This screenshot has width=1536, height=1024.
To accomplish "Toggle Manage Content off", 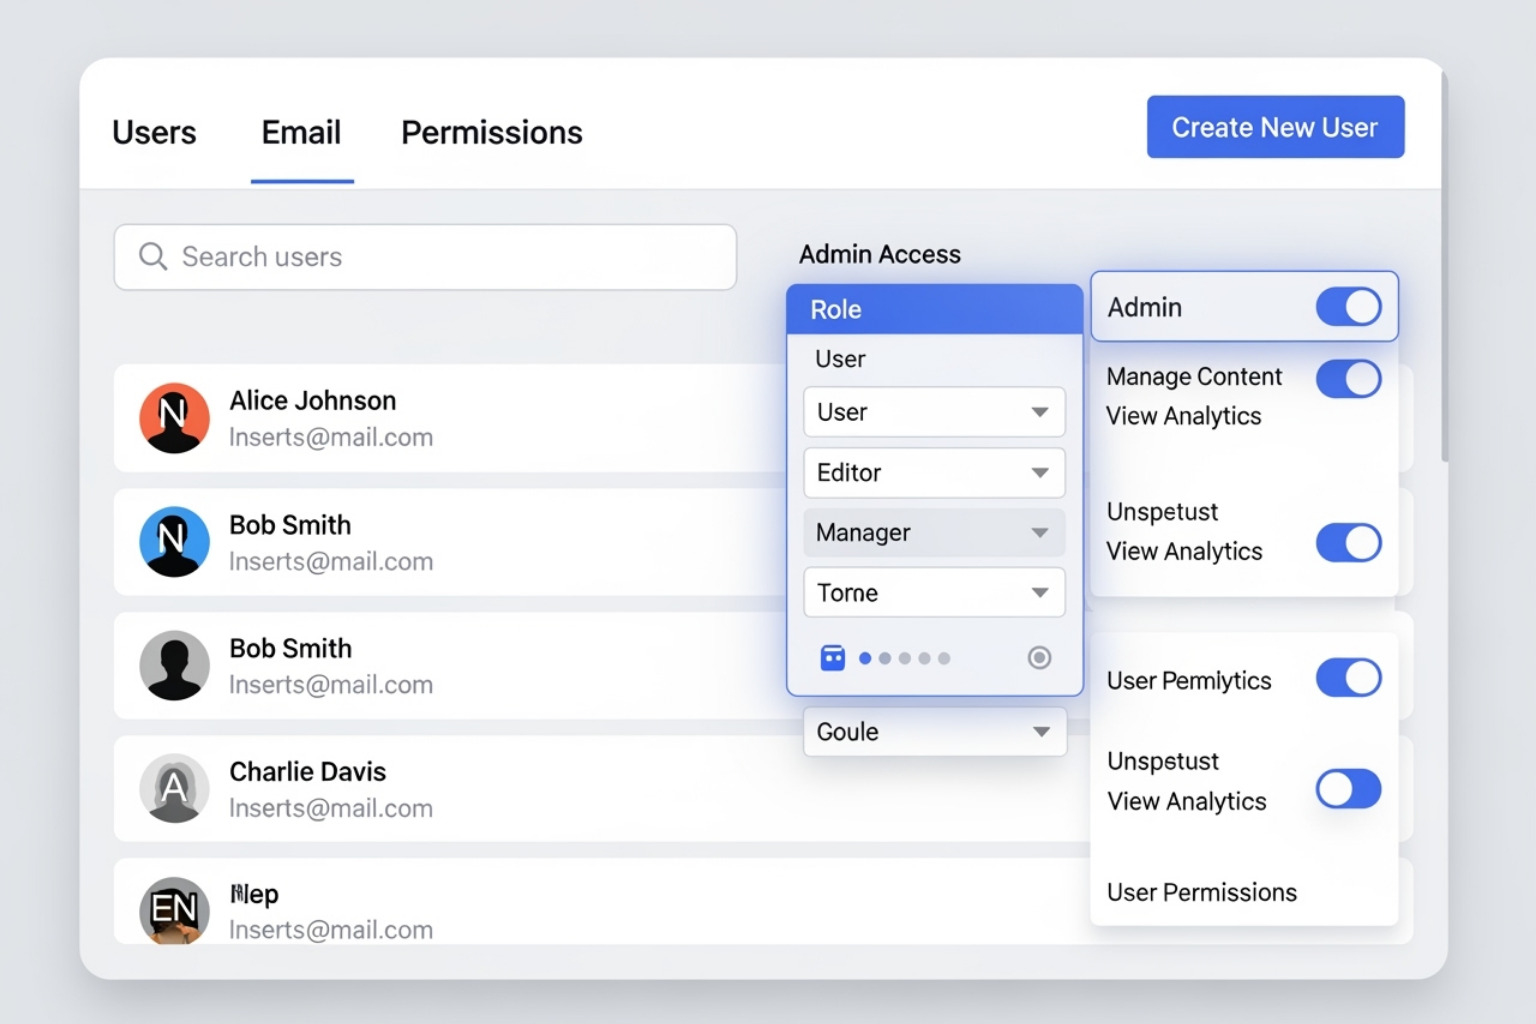I will (1348, 380).
